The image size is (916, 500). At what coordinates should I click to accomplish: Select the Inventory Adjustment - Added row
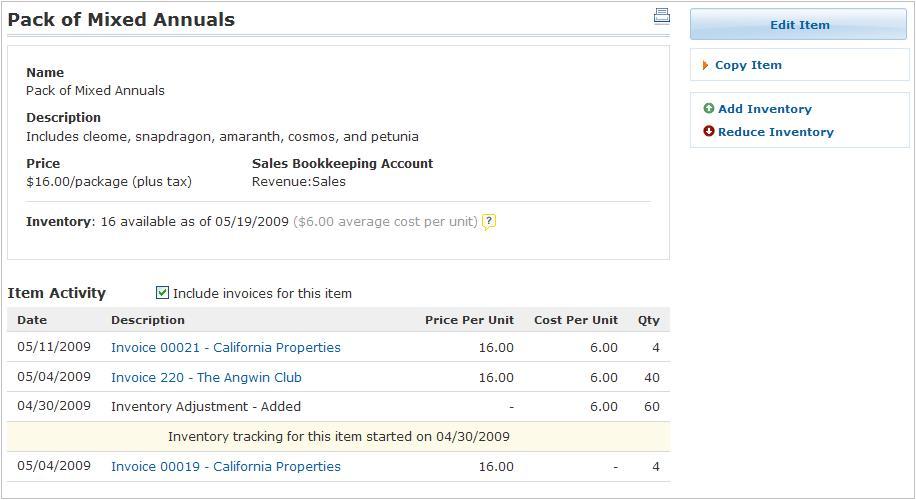click(339, 407)
